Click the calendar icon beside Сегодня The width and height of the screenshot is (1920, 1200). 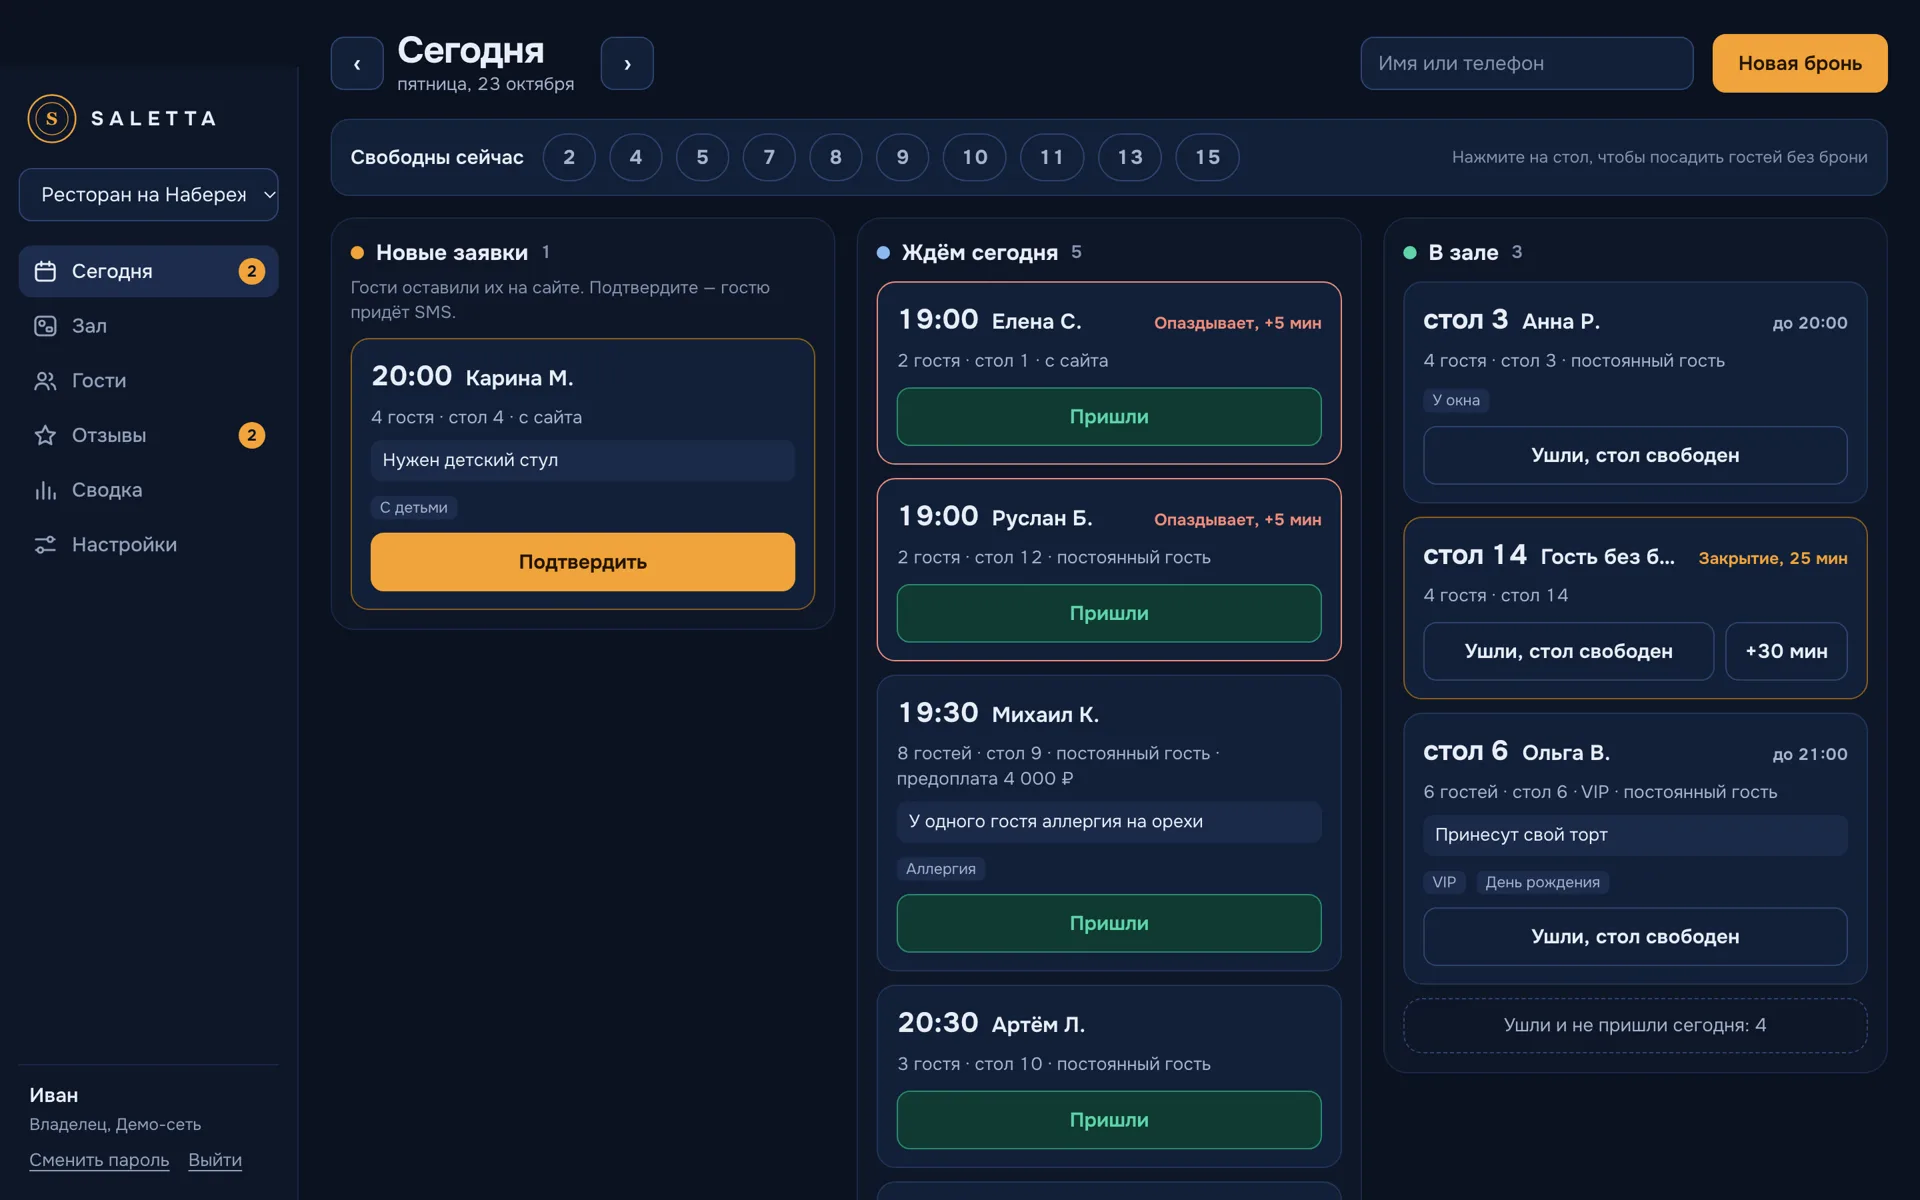tap(45, 271)
